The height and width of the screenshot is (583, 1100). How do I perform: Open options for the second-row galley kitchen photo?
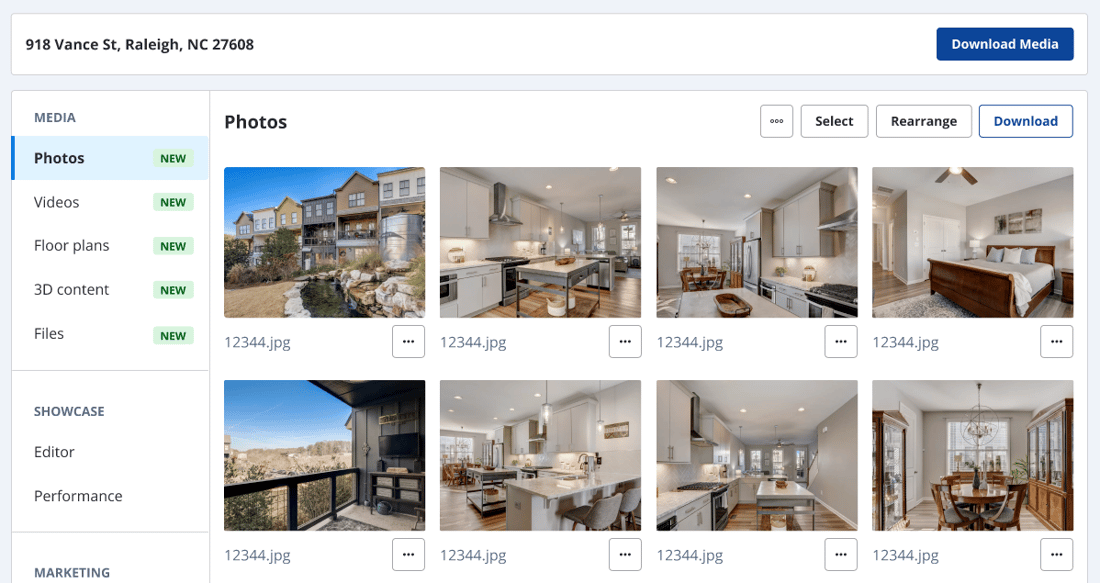coord(840,555)
